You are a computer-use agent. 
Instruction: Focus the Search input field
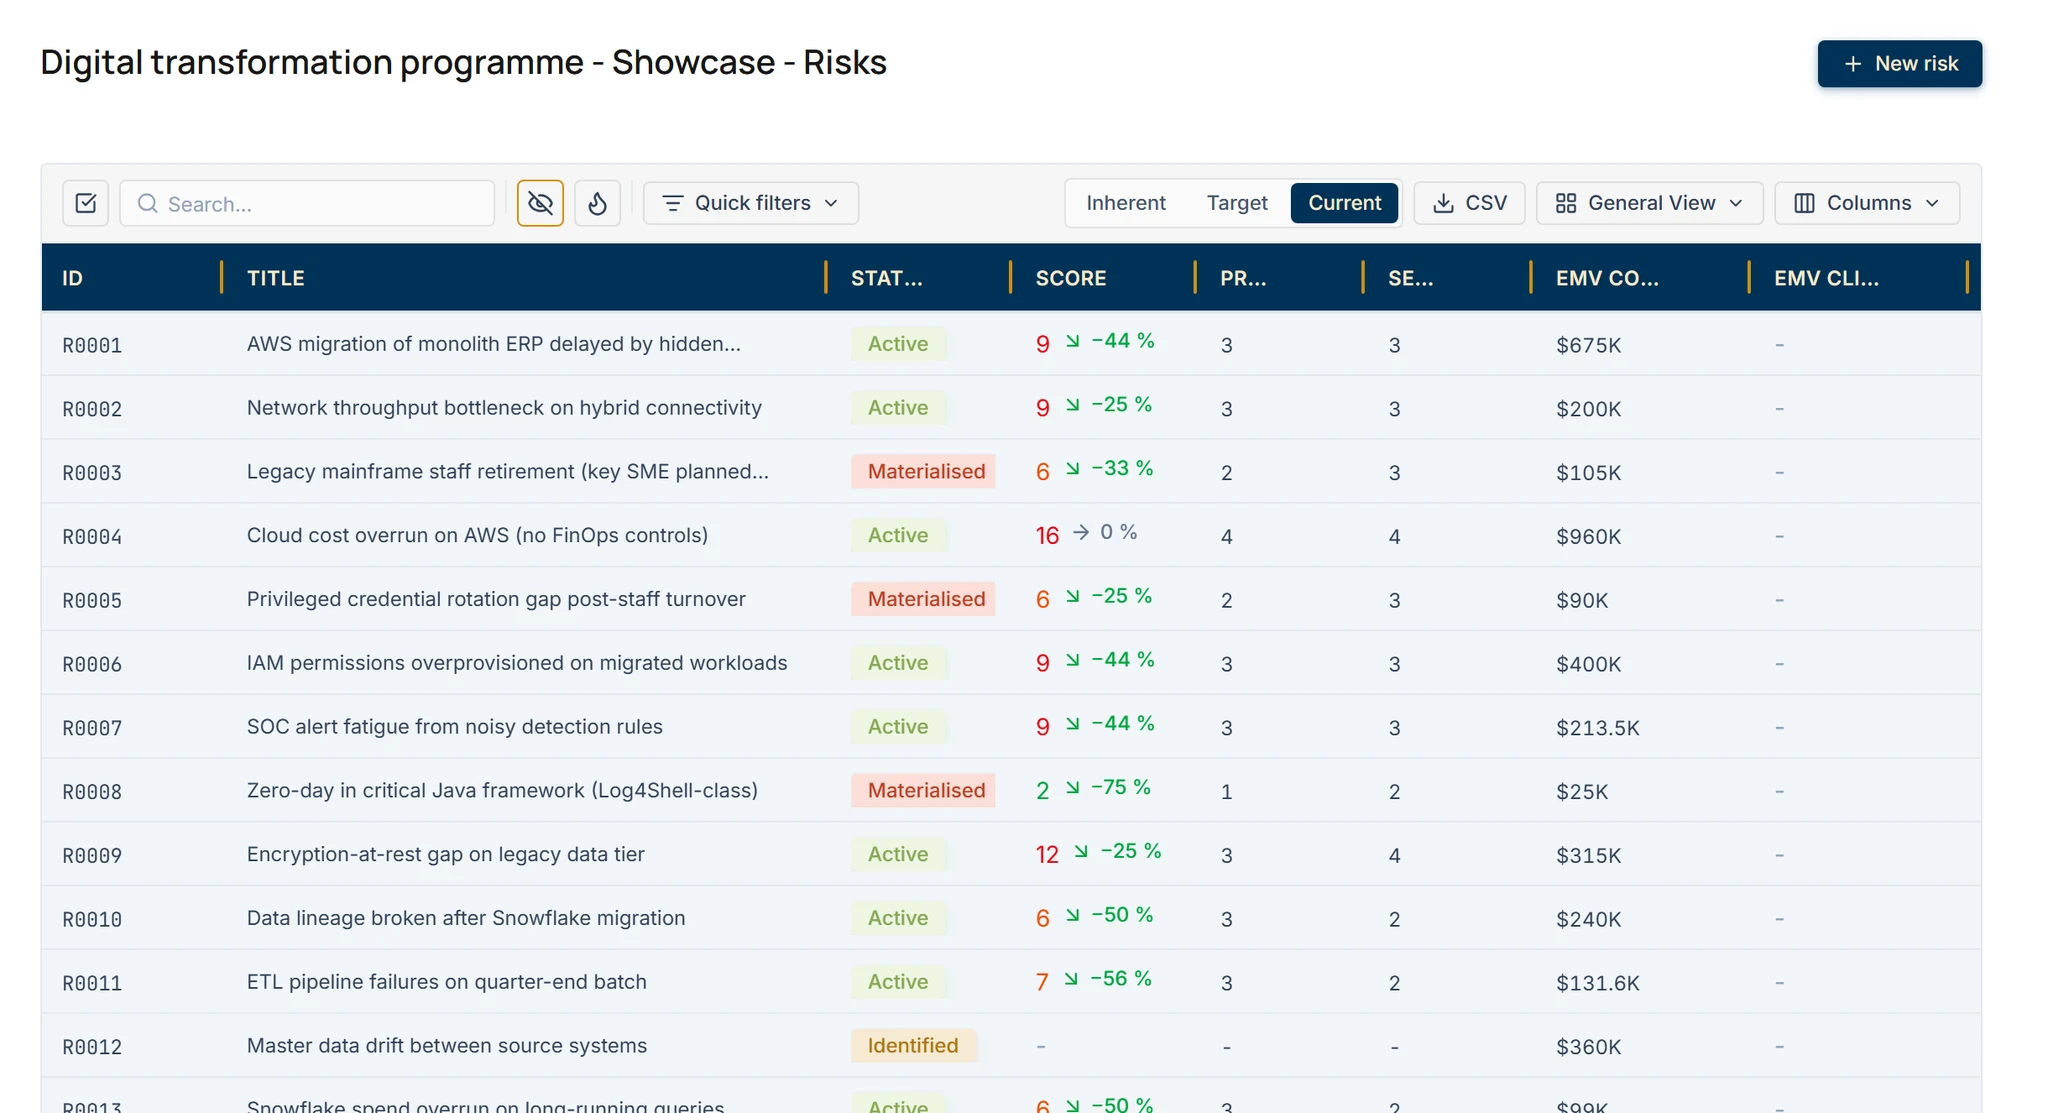308,203
